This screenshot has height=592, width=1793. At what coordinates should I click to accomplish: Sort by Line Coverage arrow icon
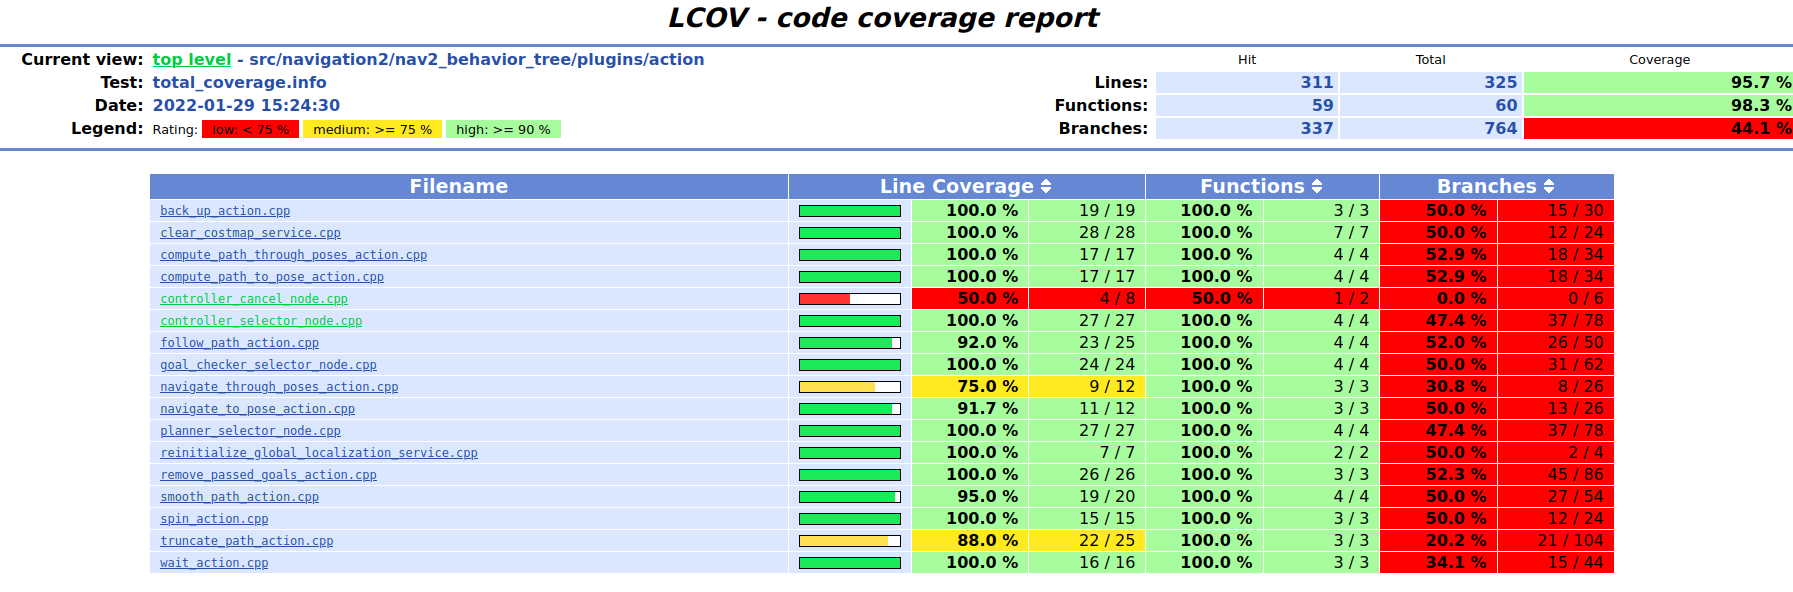1046,186
